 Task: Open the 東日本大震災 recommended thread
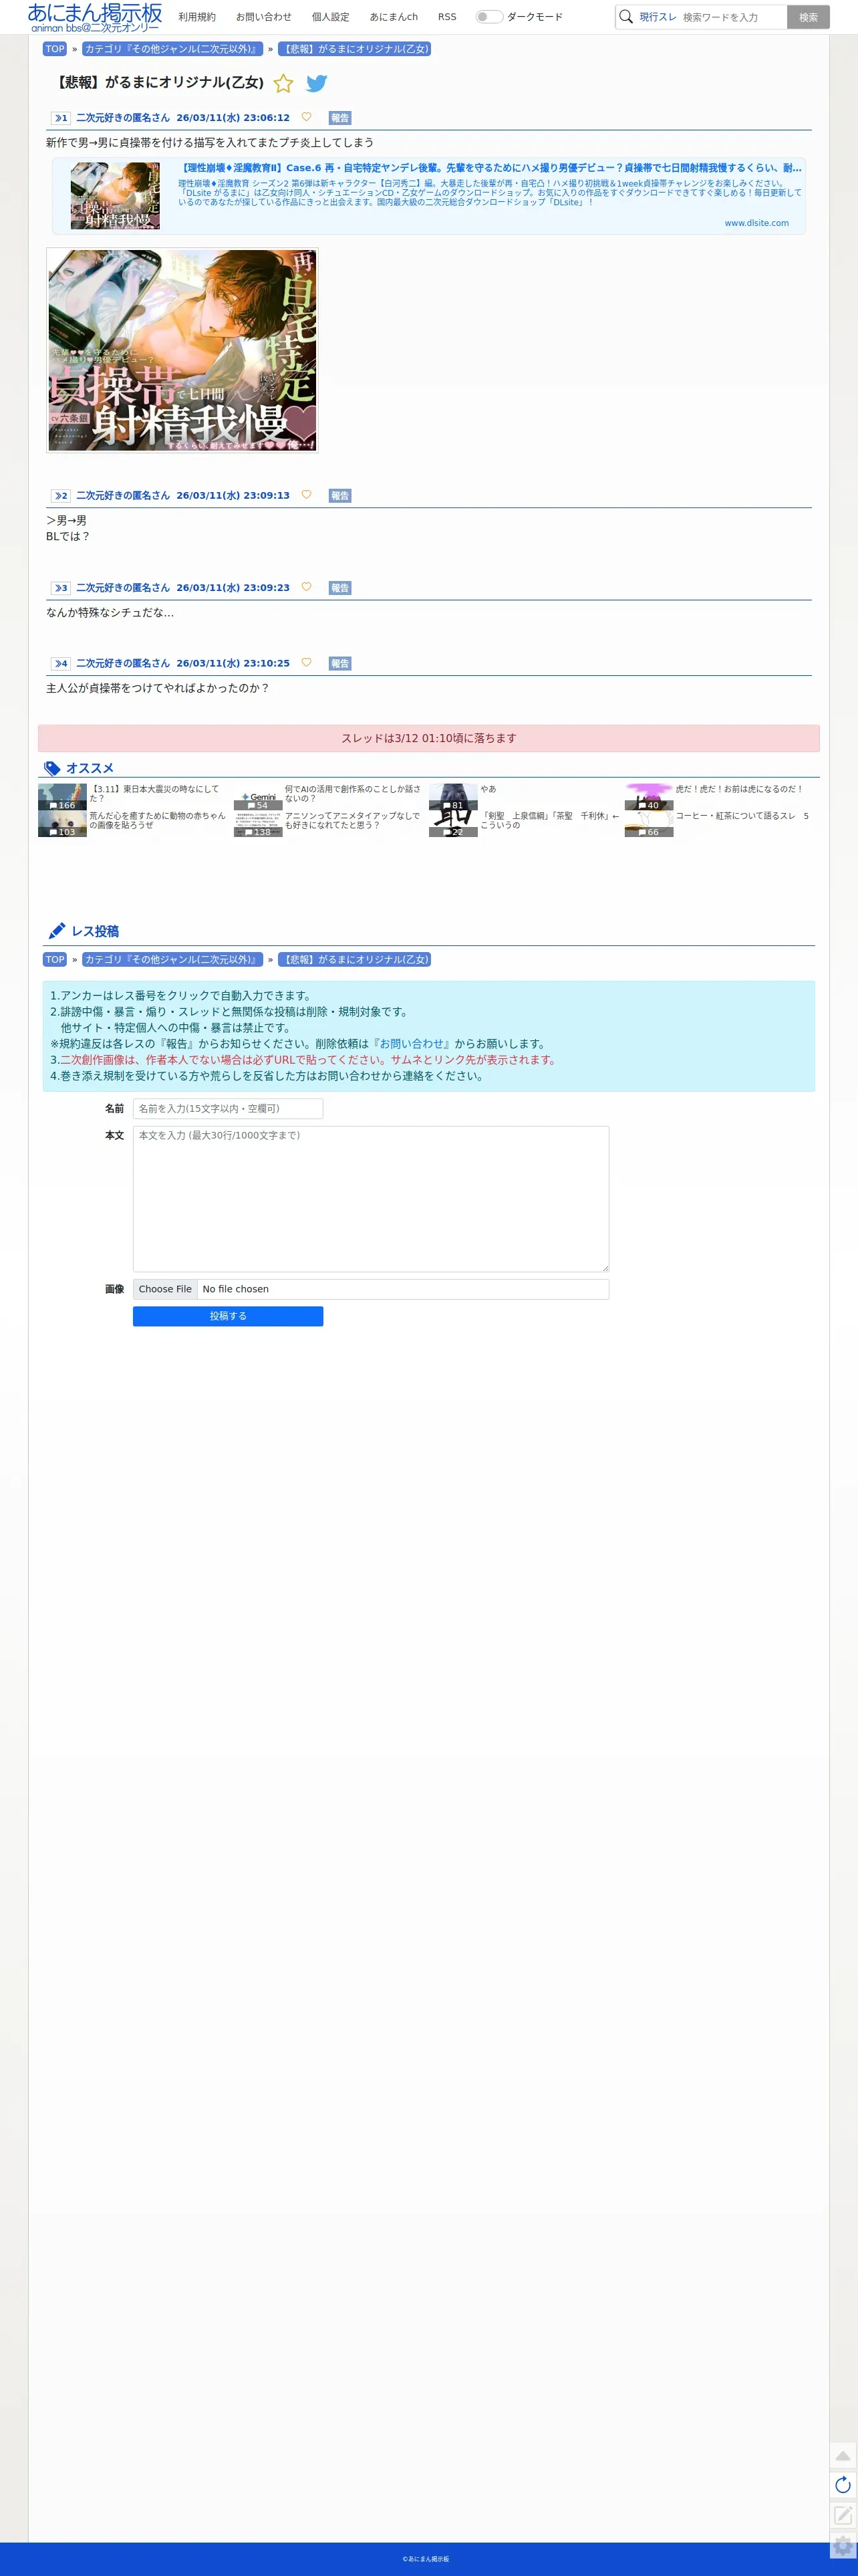[155, 793]
